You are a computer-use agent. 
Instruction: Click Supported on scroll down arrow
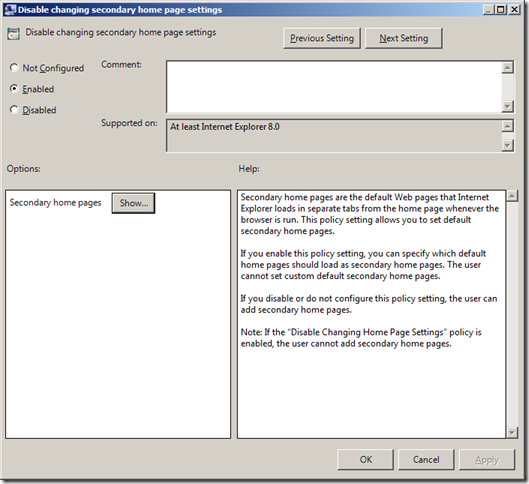[507, 145]
